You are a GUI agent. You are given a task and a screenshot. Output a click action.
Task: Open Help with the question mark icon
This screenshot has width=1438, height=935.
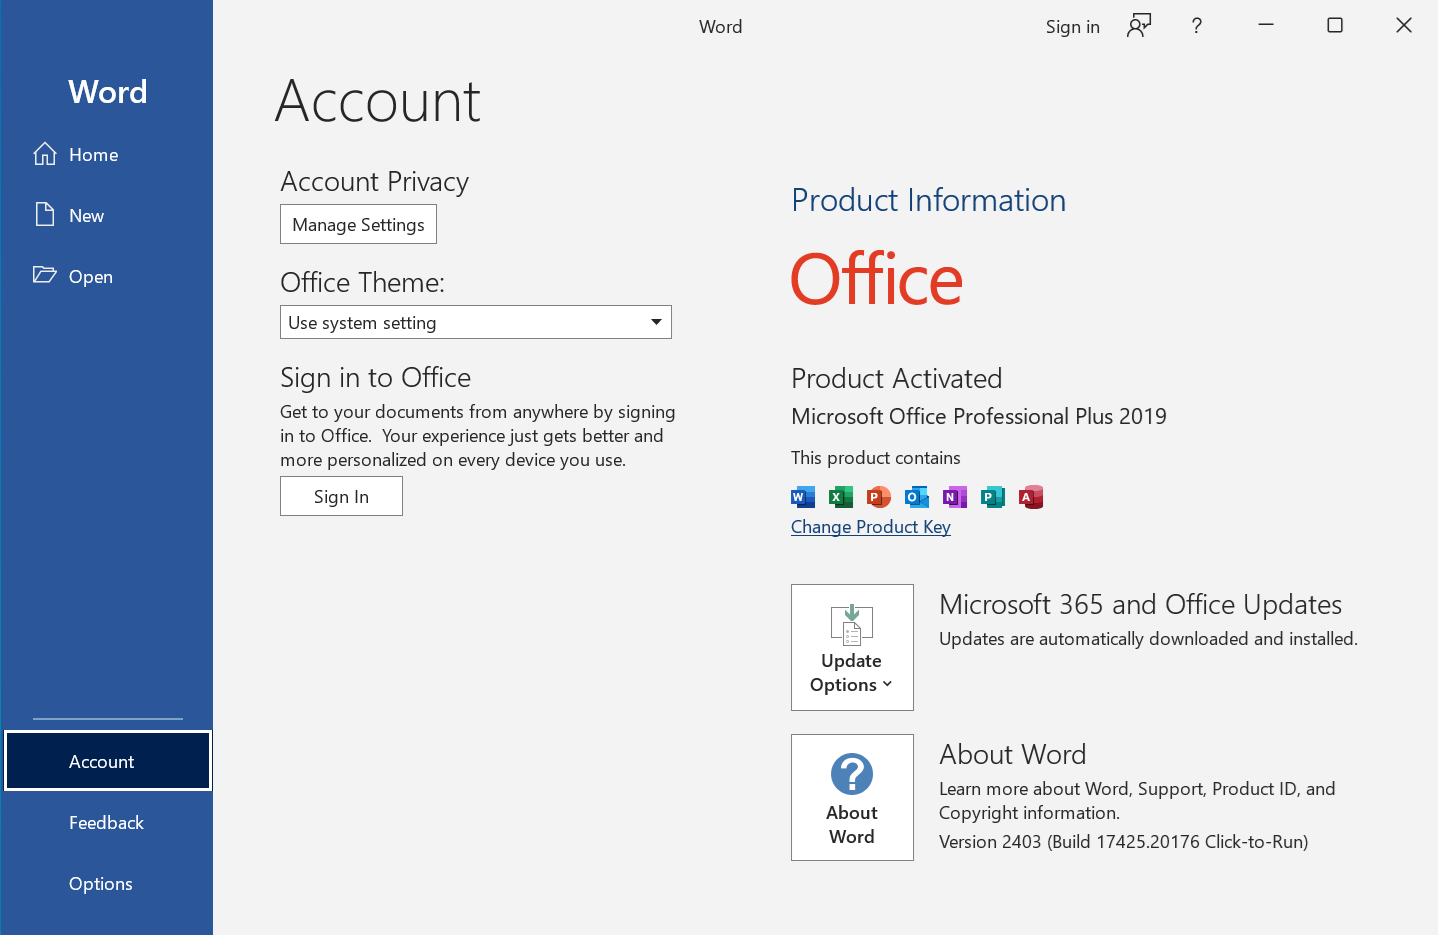(1197, 26)
